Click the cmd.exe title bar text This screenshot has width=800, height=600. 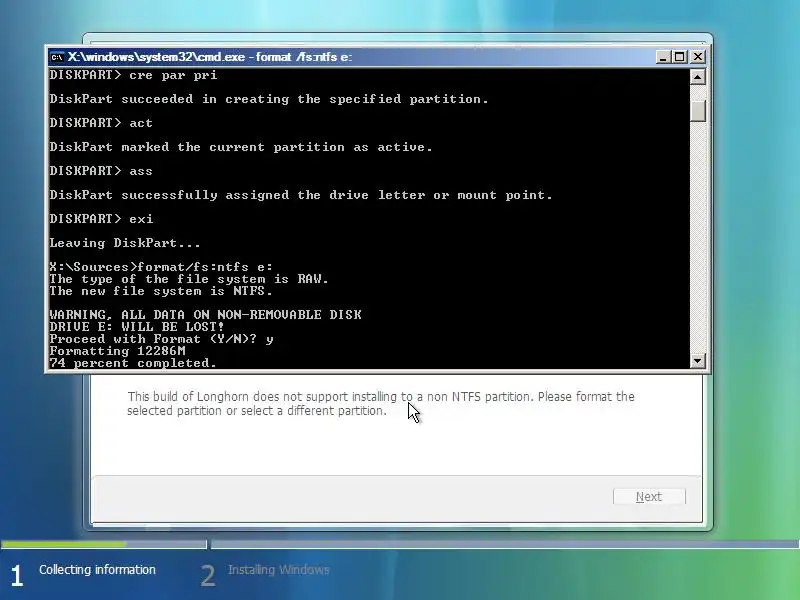[210, 57]
